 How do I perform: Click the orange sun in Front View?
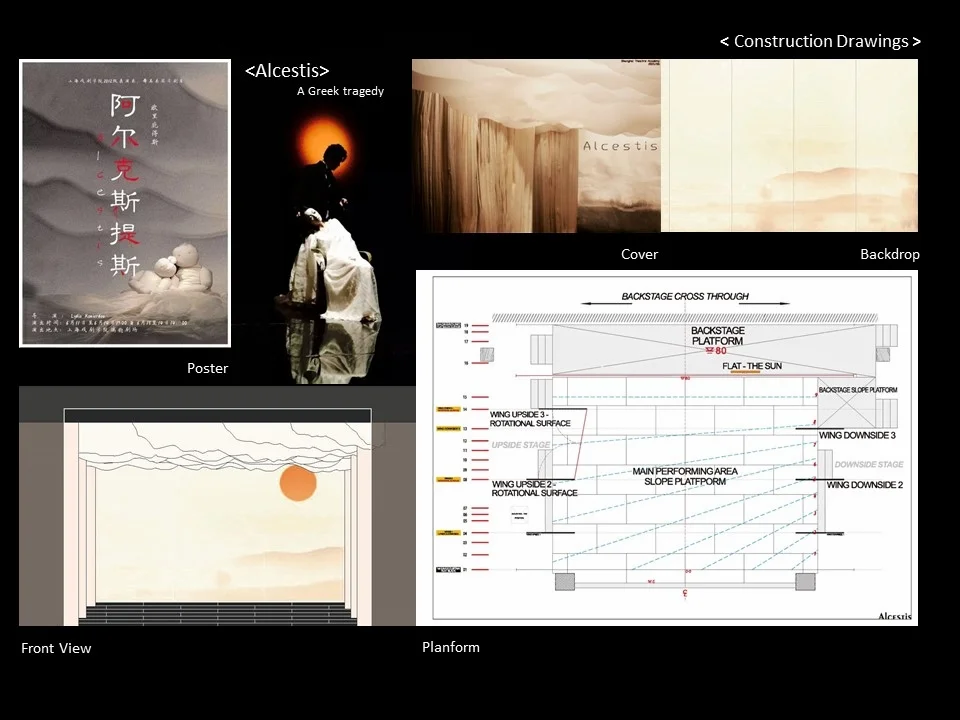pyautogui.click(x=298, y=482)
